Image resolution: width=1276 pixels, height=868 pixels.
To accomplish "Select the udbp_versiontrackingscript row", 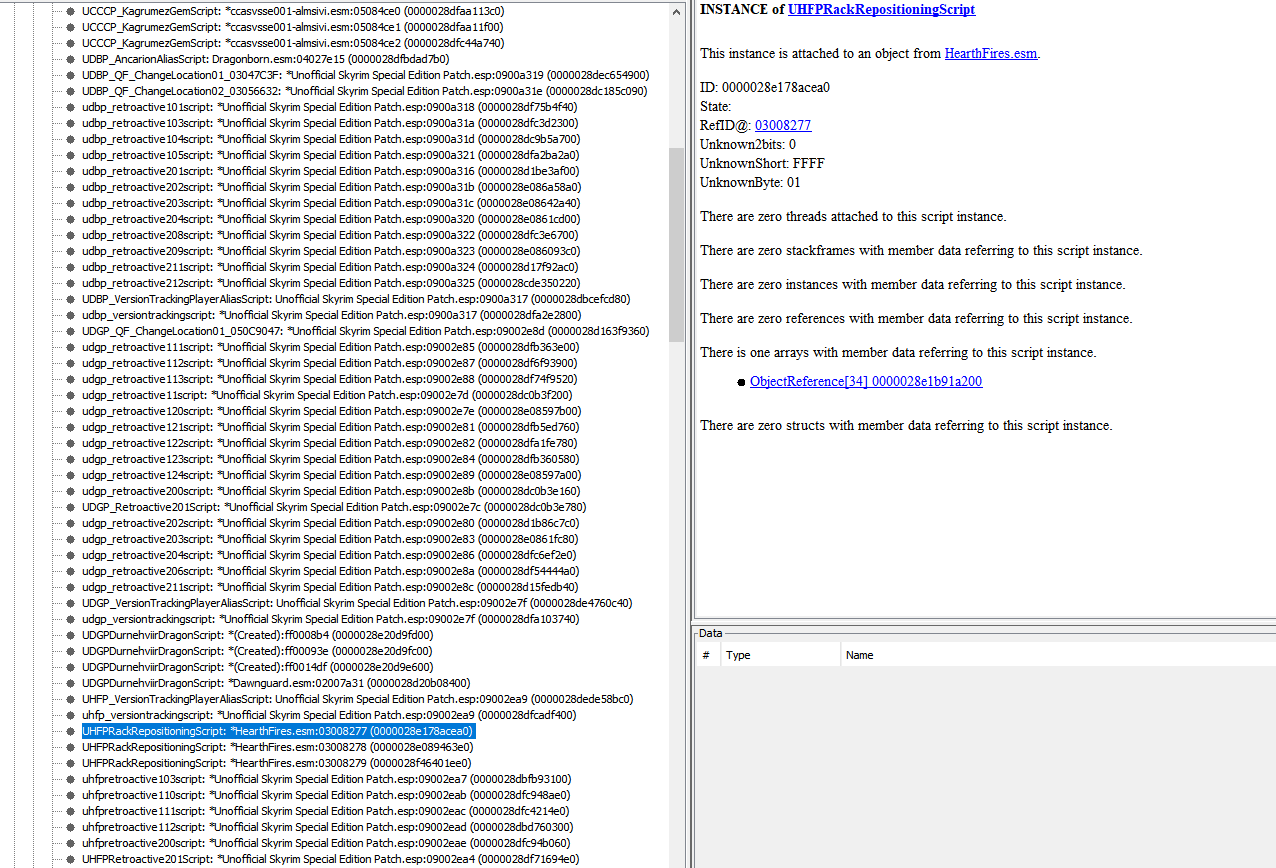I will pos(331,315).
